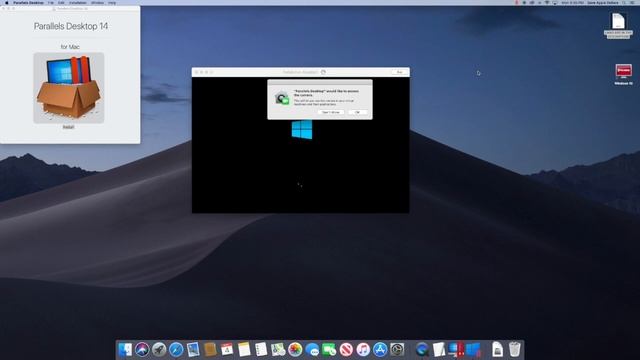Click the Wi-Fi status icon in menu bar
The height and width of the screenshot is (360, 640).
[x=547, y=2]
